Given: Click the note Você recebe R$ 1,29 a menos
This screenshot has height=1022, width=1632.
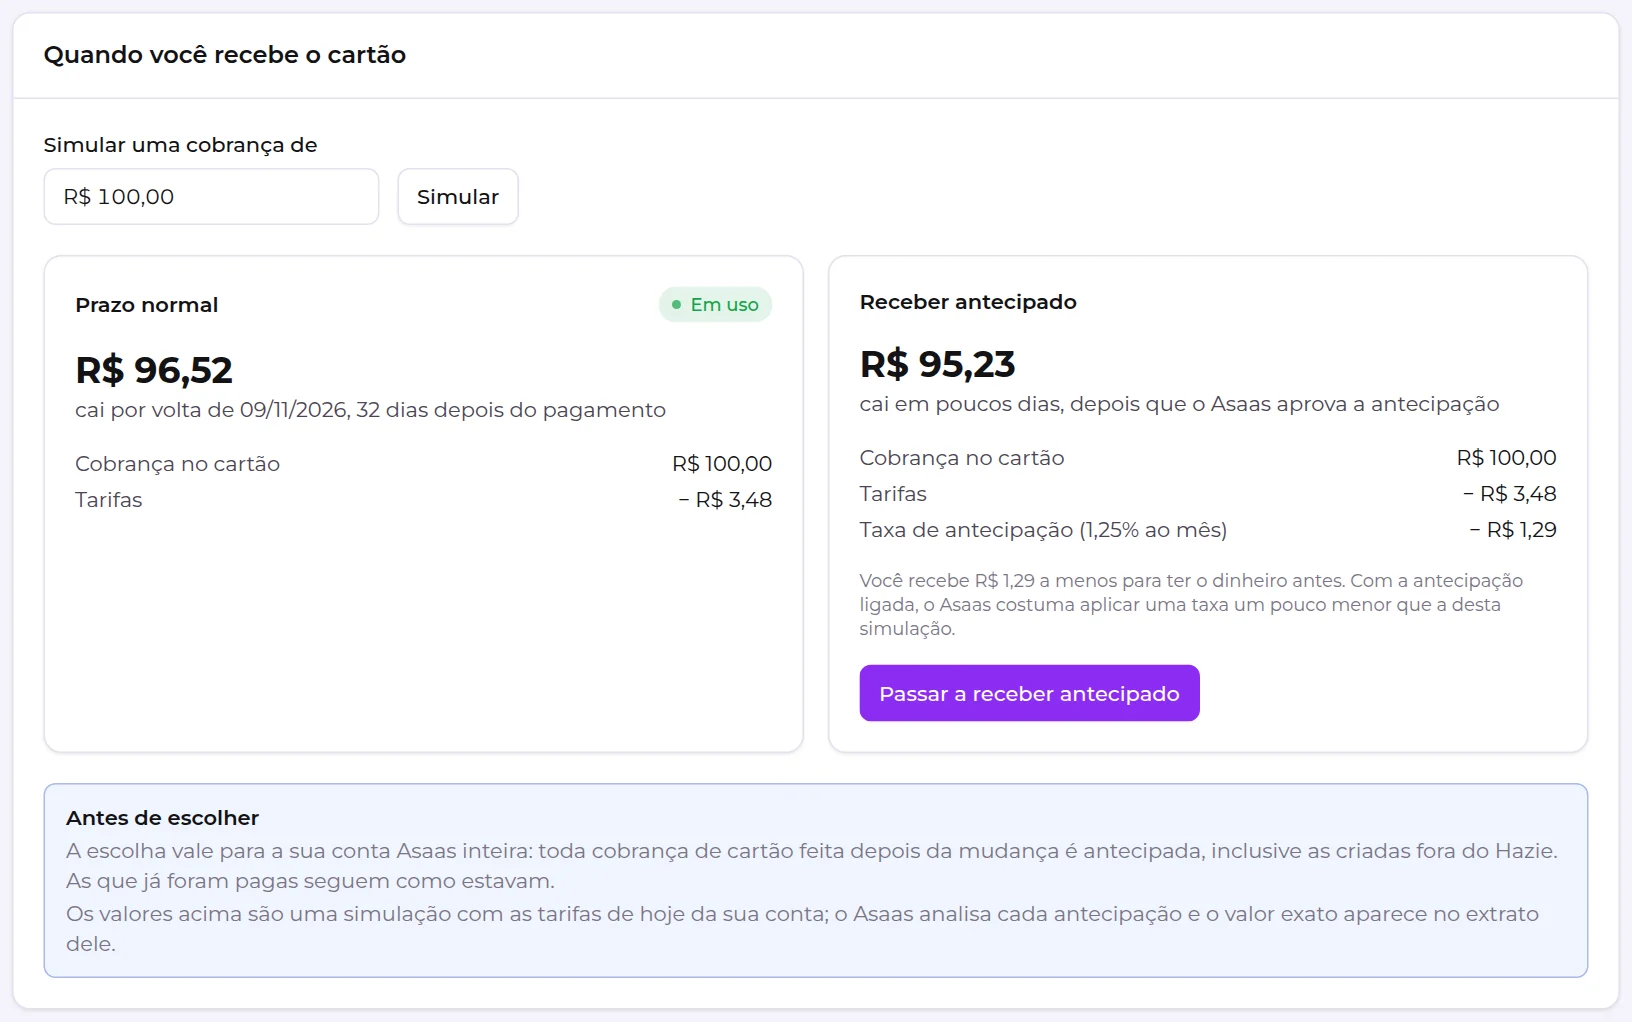Looking at the screenshot, I should [1191, 605].
